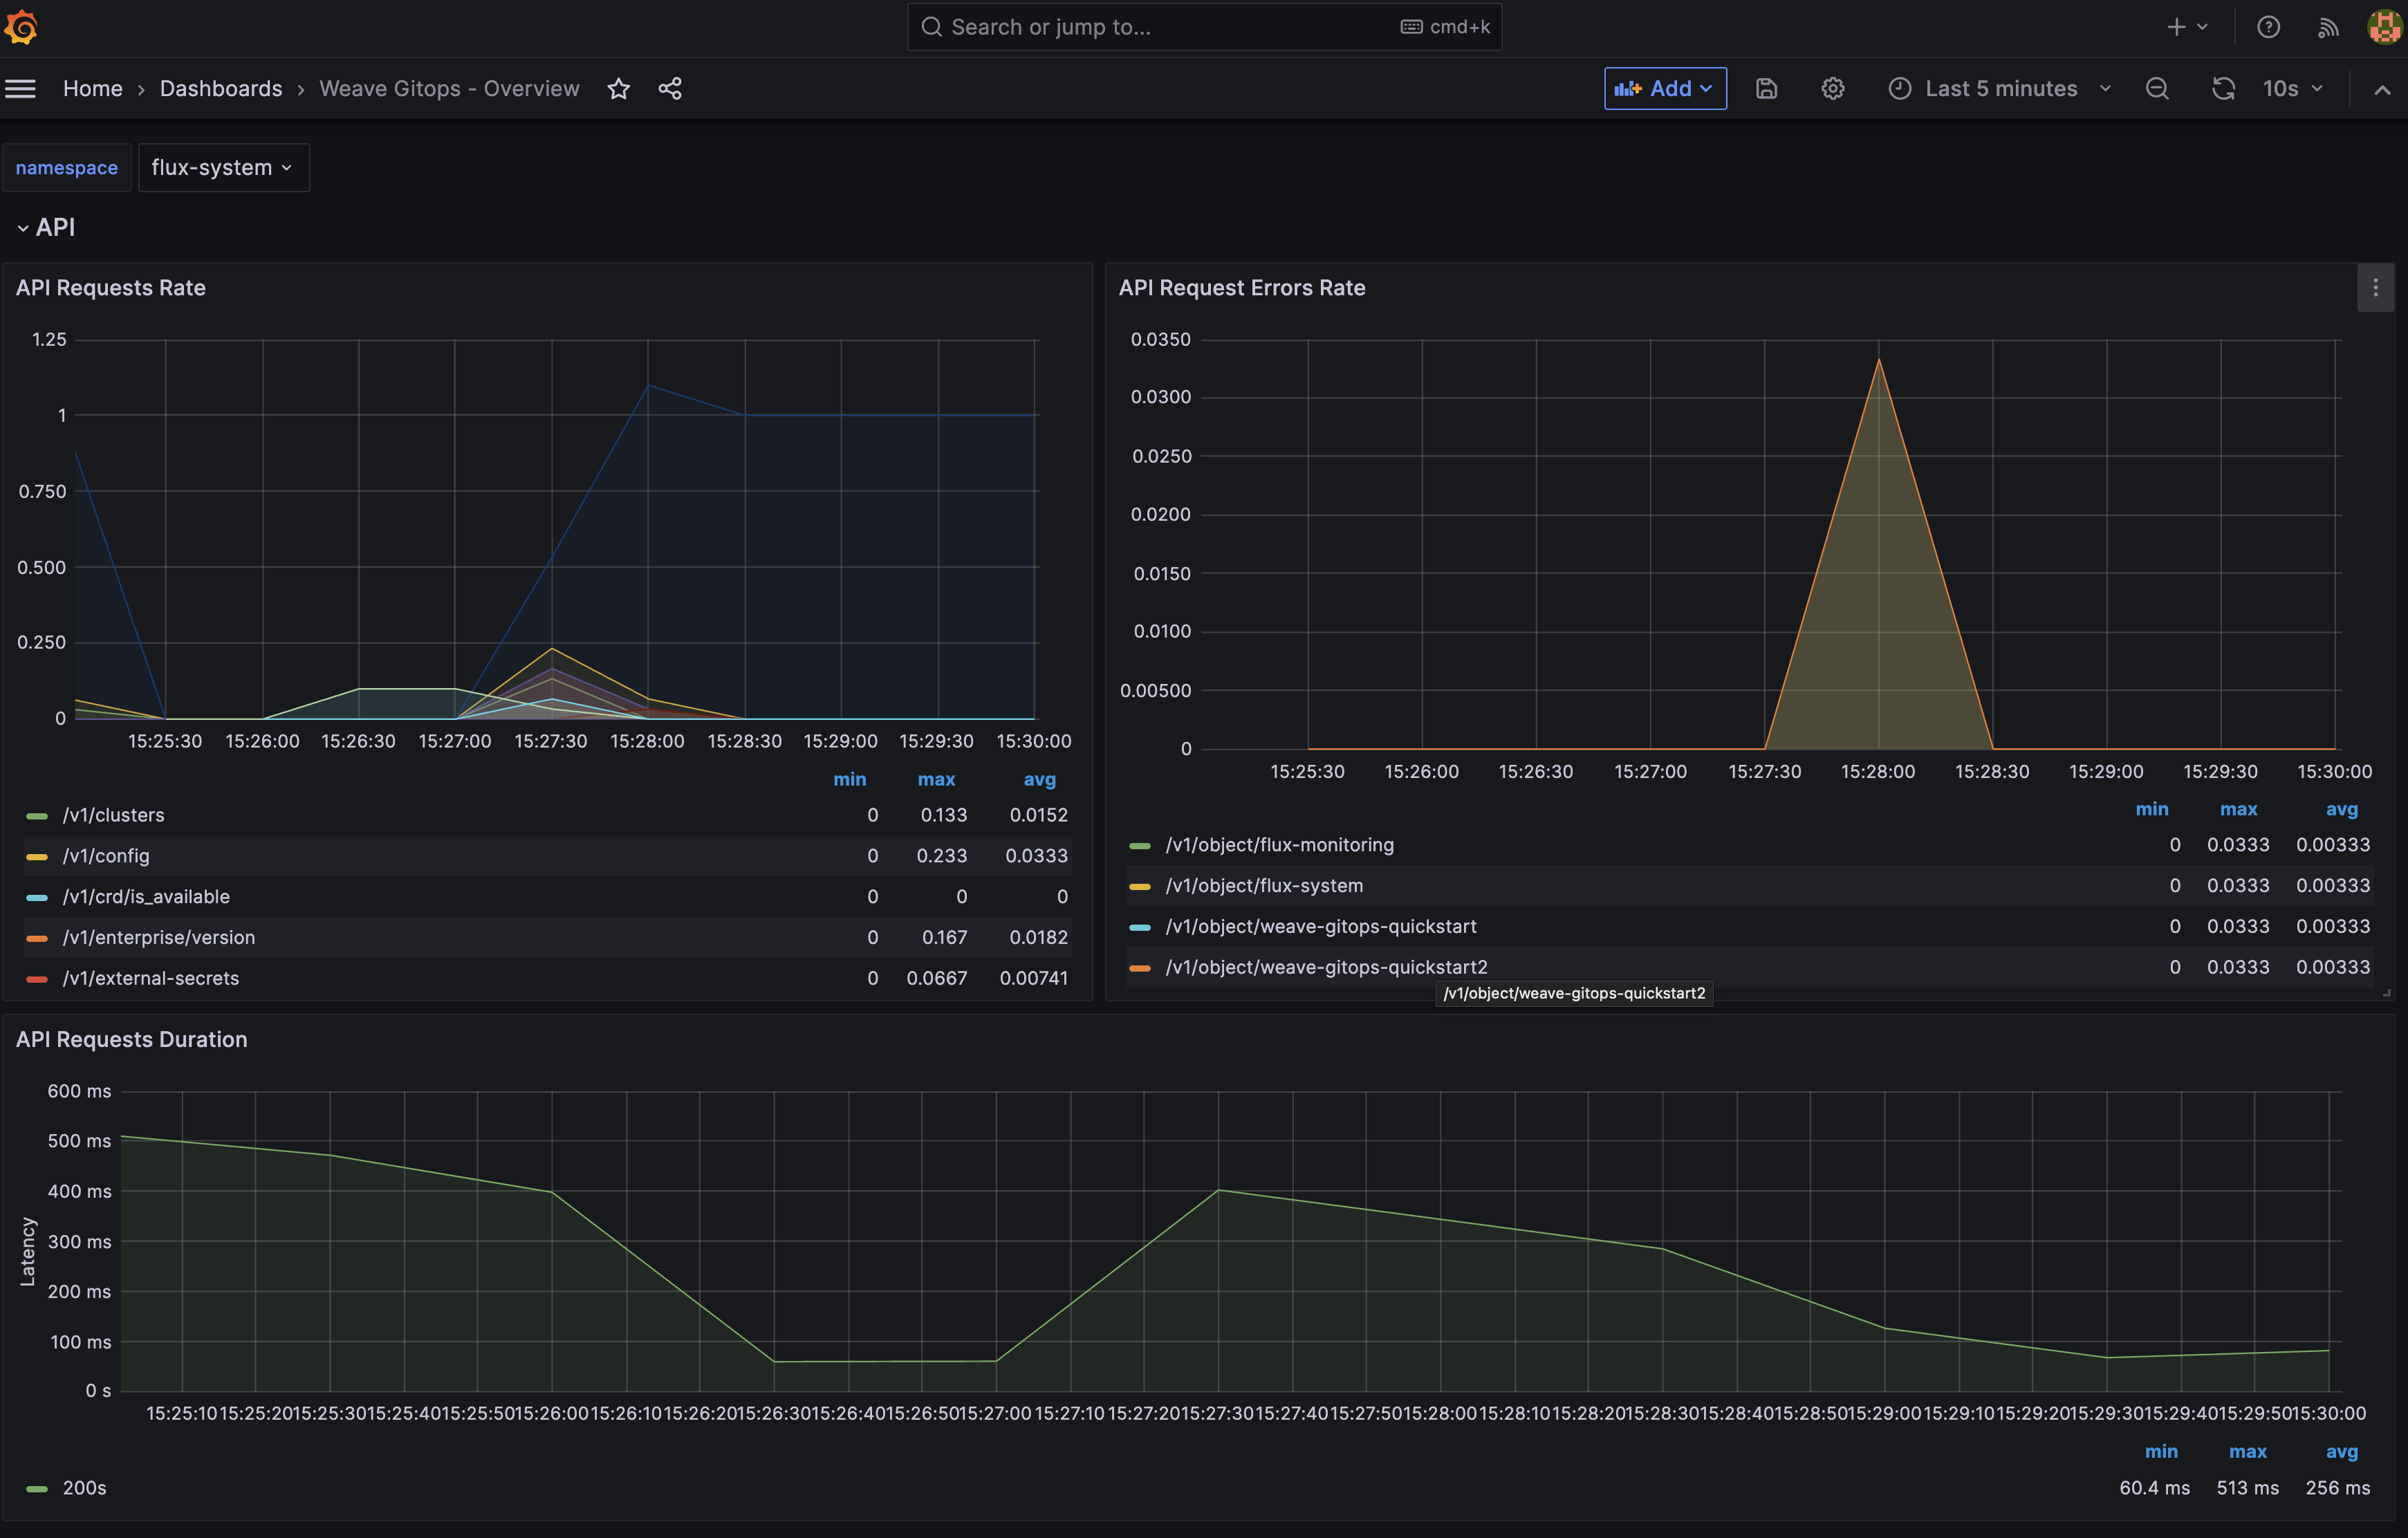Open the API Request Errors Rate panel menu
This screenshot has width=2408, height=1538.
coord(2376,288)
